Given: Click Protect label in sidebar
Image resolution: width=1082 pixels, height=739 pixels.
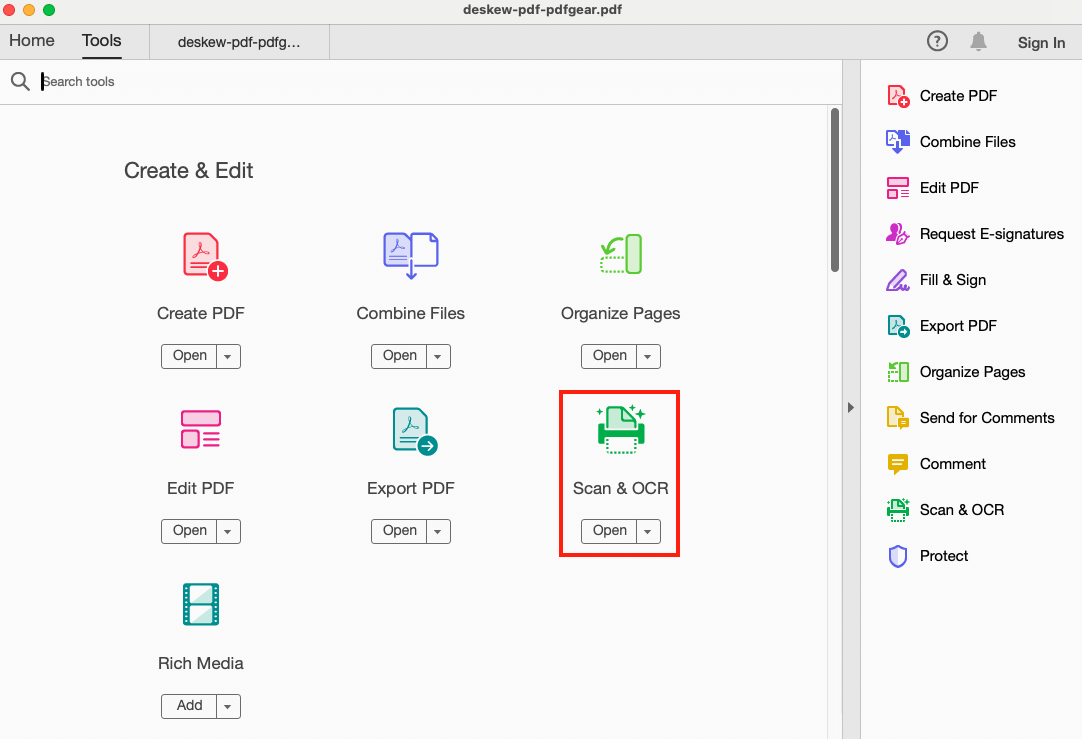Looking at the screenshot, I should point(944,556).
